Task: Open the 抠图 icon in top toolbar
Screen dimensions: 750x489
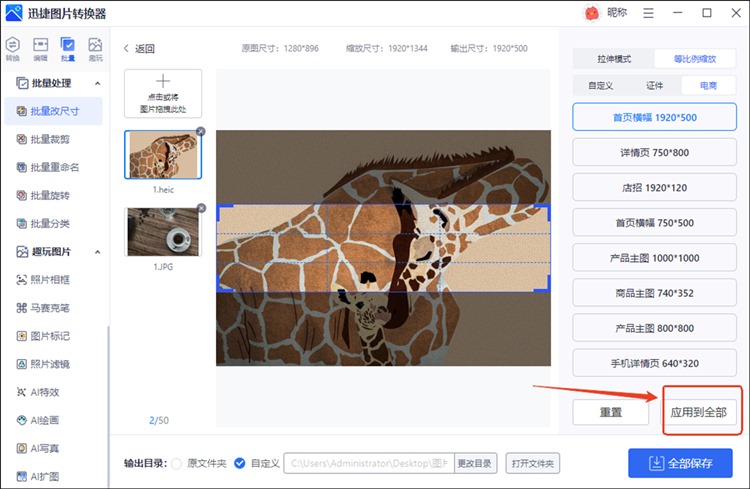Action: [95, 47]
